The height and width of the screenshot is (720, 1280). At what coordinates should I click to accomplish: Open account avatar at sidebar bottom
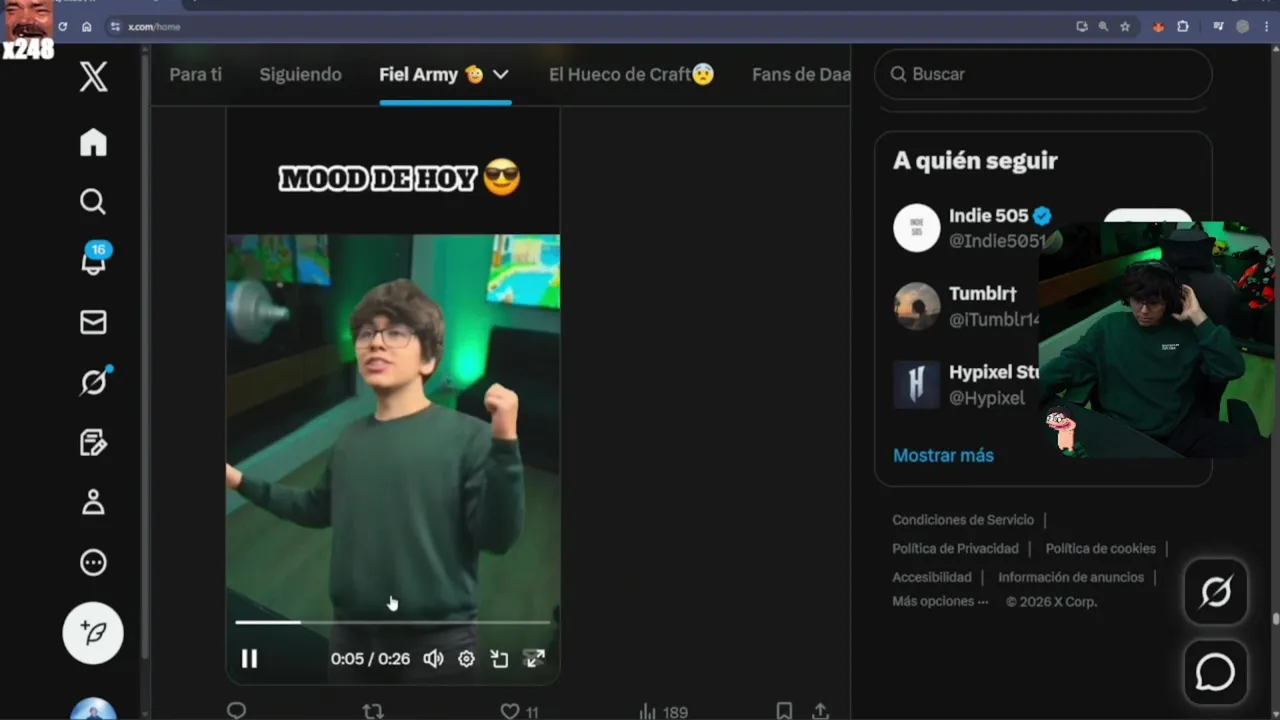click(93, 709)
